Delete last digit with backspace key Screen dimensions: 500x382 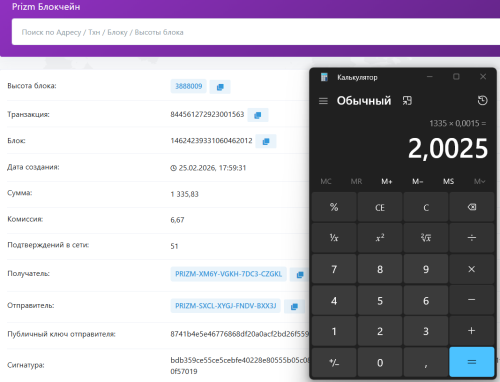(x=472, y=207)
